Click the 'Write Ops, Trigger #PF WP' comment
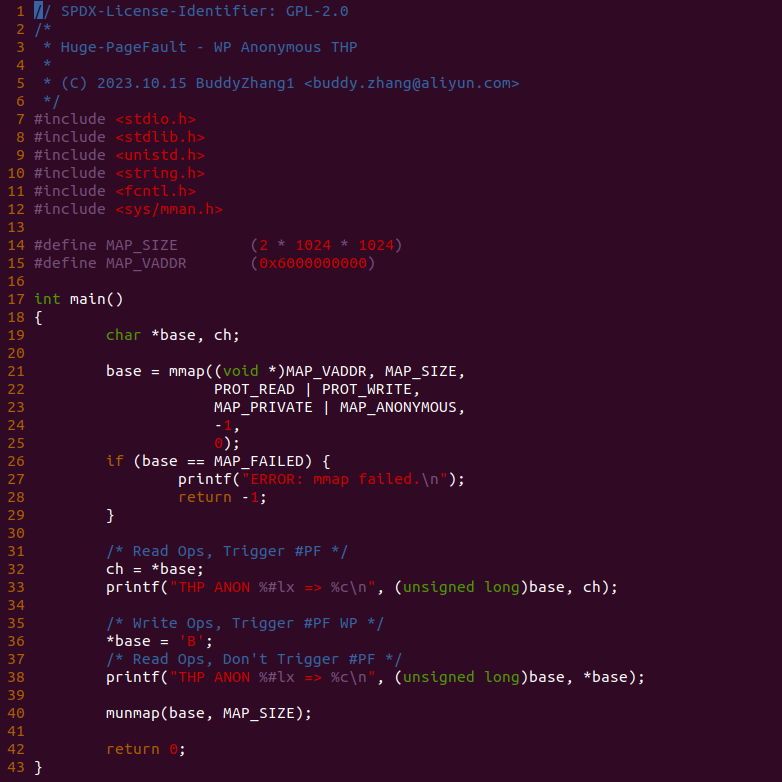The width and height of the screenshot is (782, 782). tap(244, 623)
